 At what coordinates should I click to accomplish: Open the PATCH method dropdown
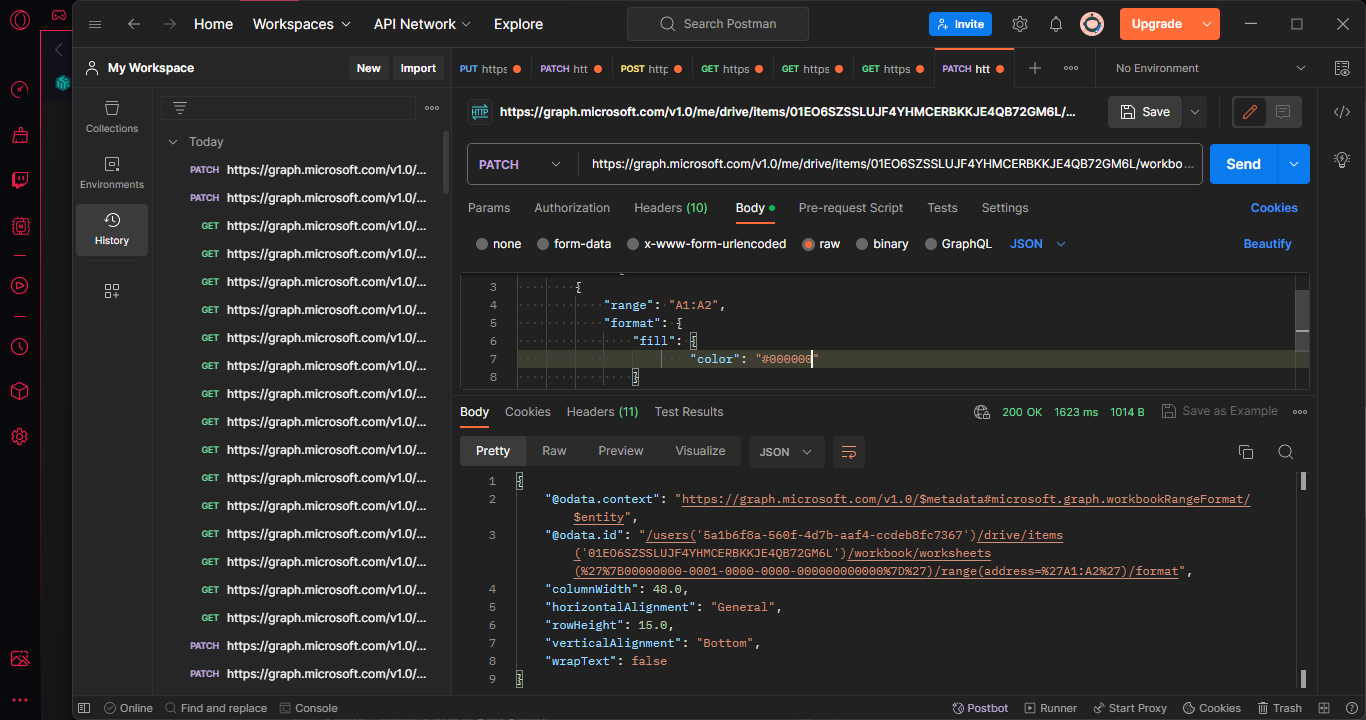tap(522, 164)
